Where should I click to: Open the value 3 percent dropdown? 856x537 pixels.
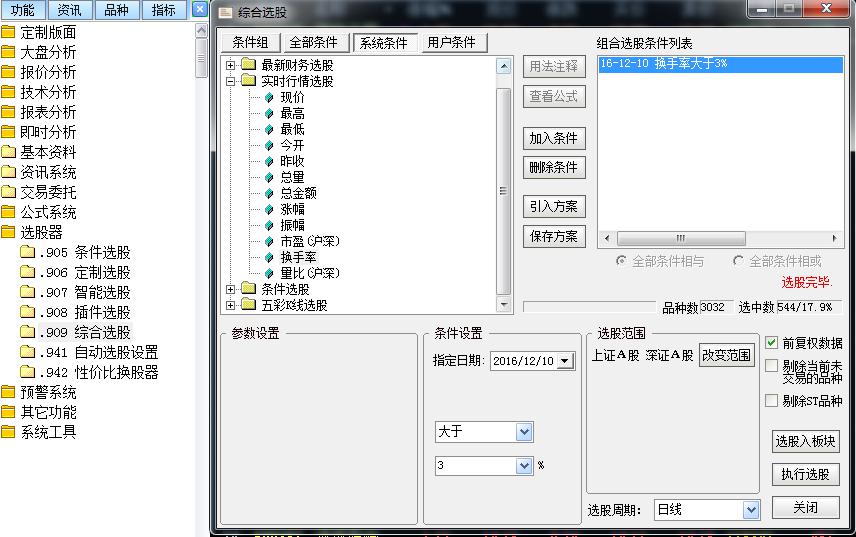click(x=524, y=466)
